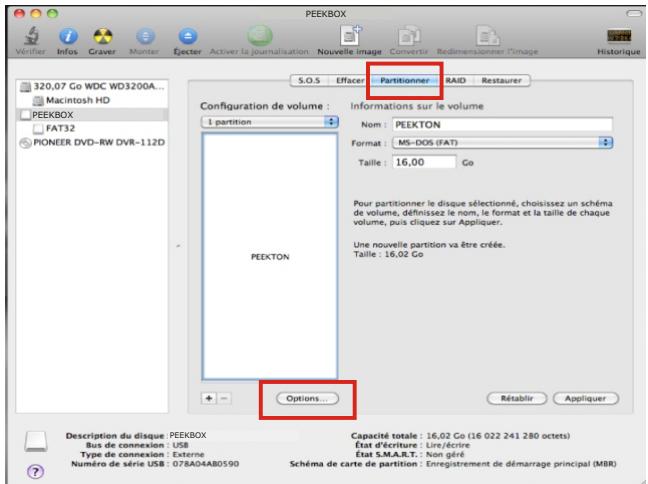Image resolution: width=648 pixels, height=484 pixels.
Task: Remove partition with minus button
Action: click(224, 398)
